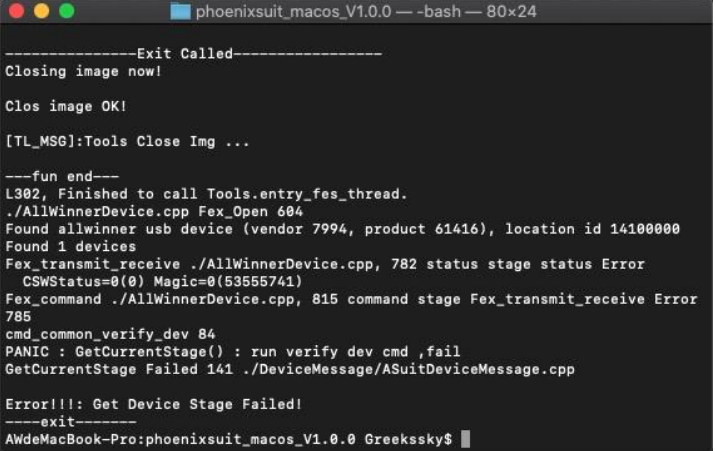Click the 'Exit Called' separator line
This screenshot has height=451, width=715.
[193, 54]
